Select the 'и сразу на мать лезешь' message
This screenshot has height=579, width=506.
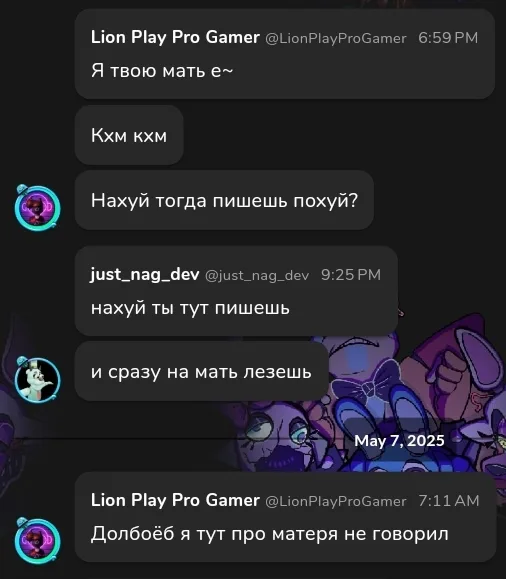click(x=202, y=371)
